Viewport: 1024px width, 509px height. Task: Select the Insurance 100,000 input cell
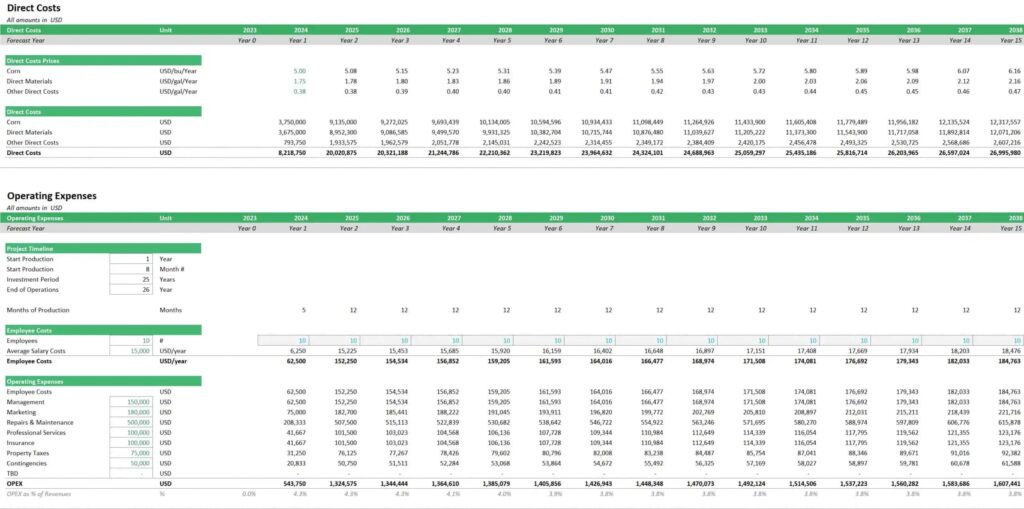pyautogui.click(x=131, y=442)
